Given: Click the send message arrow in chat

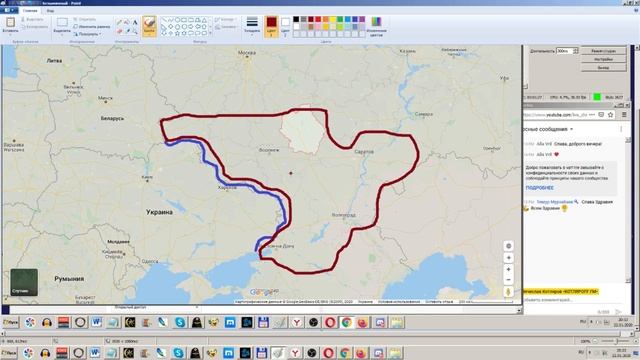Looking at the screenshot, I should [x=618, y=312].
